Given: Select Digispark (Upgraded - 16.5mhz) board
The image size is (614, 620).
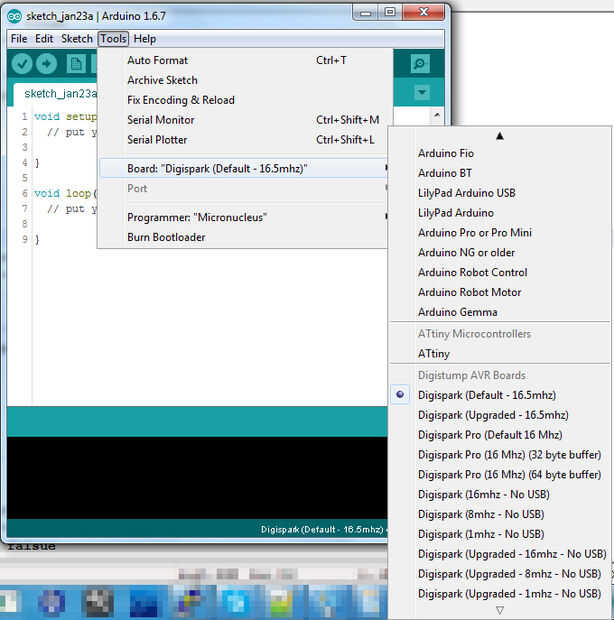Looking at the screenshot, I should [500, 415].
